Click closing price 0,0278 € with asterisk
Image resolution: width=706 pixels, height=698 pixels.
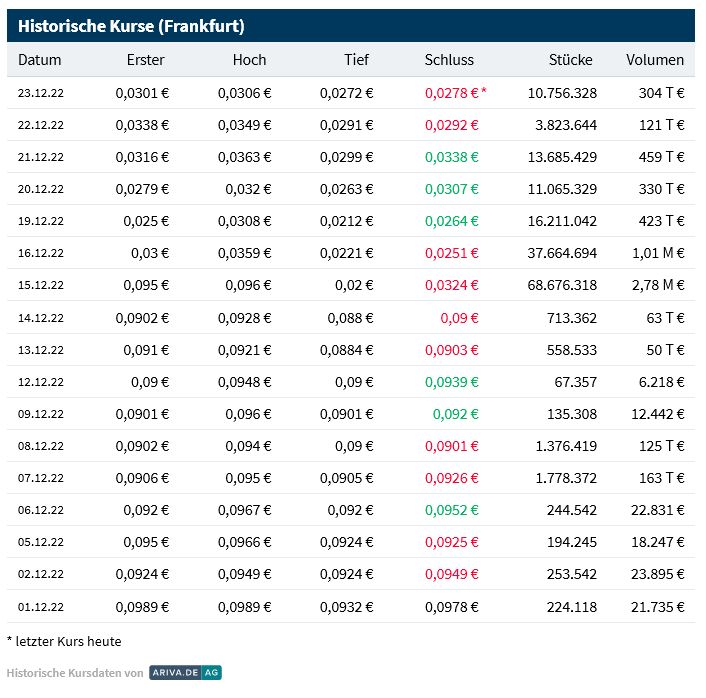tap(455, 93)
